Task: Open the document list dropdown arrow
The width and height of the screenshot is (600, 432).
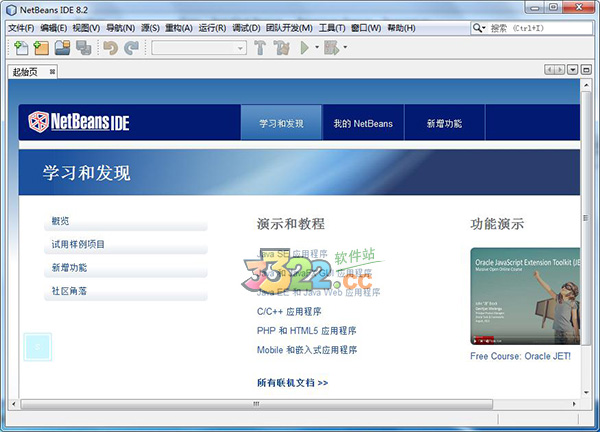Action: [573, 70]
